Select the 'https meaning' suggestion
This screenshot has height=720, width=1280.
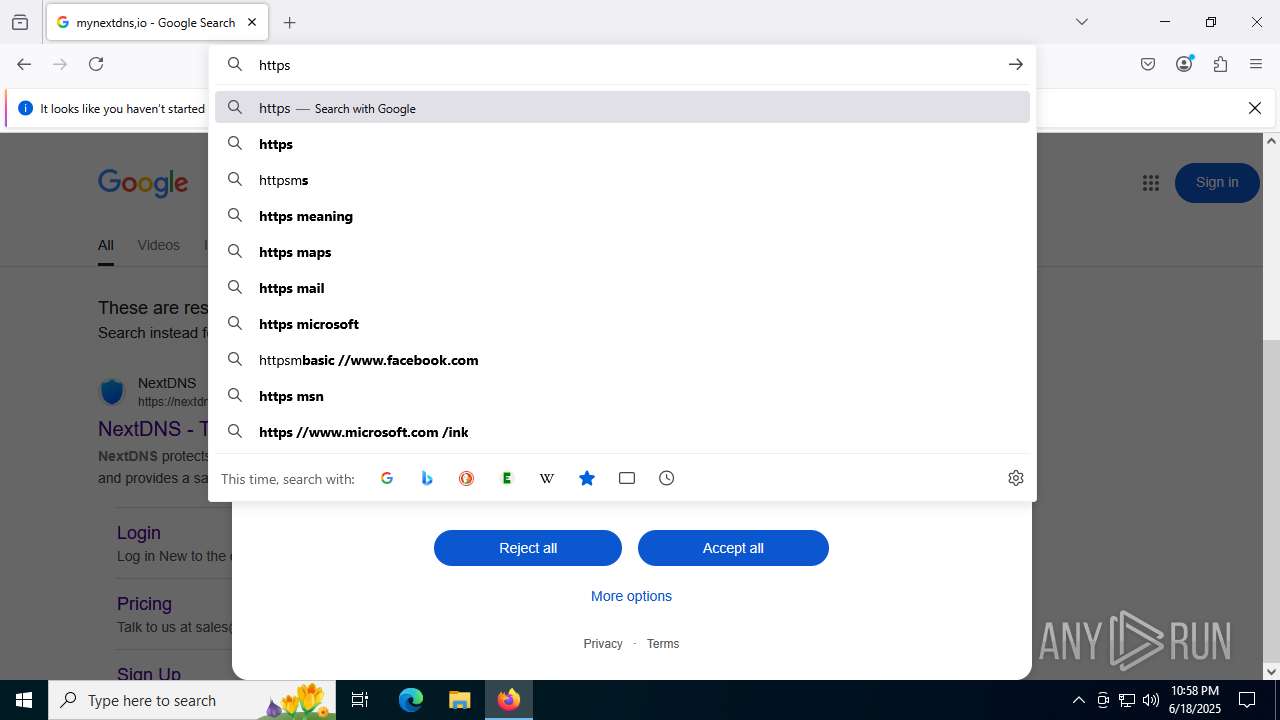(622, 216)
